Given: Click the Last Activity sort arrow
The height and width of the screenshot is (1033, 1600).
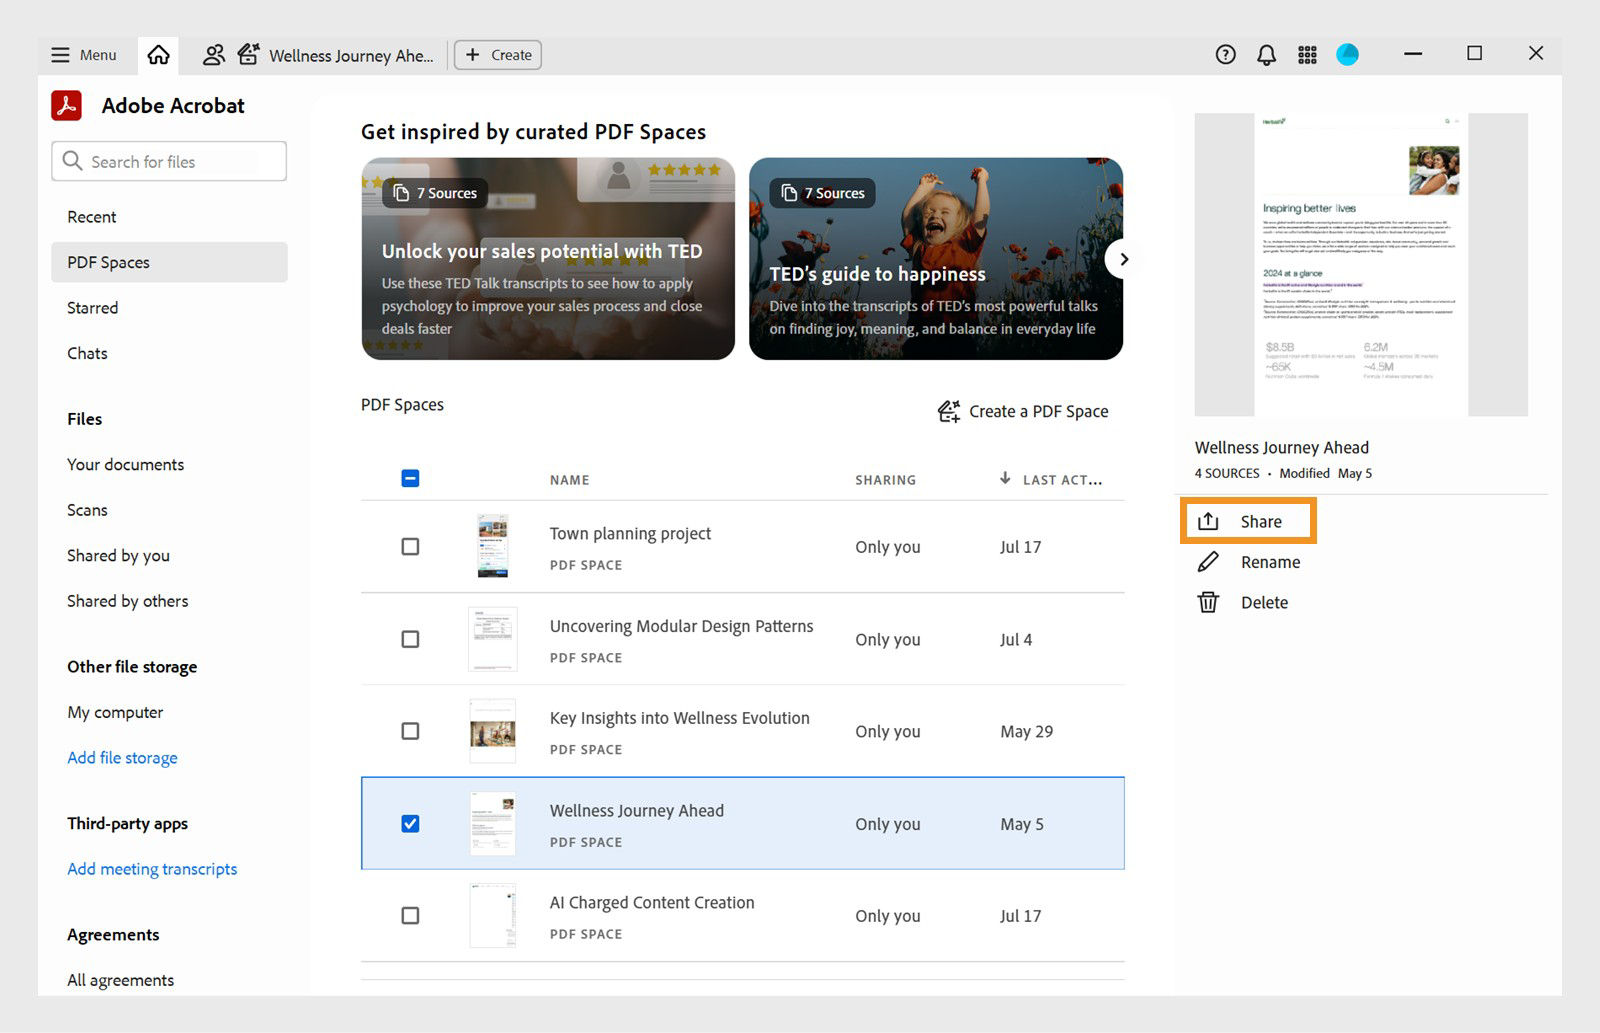Looking at the screenshot, I should click(1004, 479).
